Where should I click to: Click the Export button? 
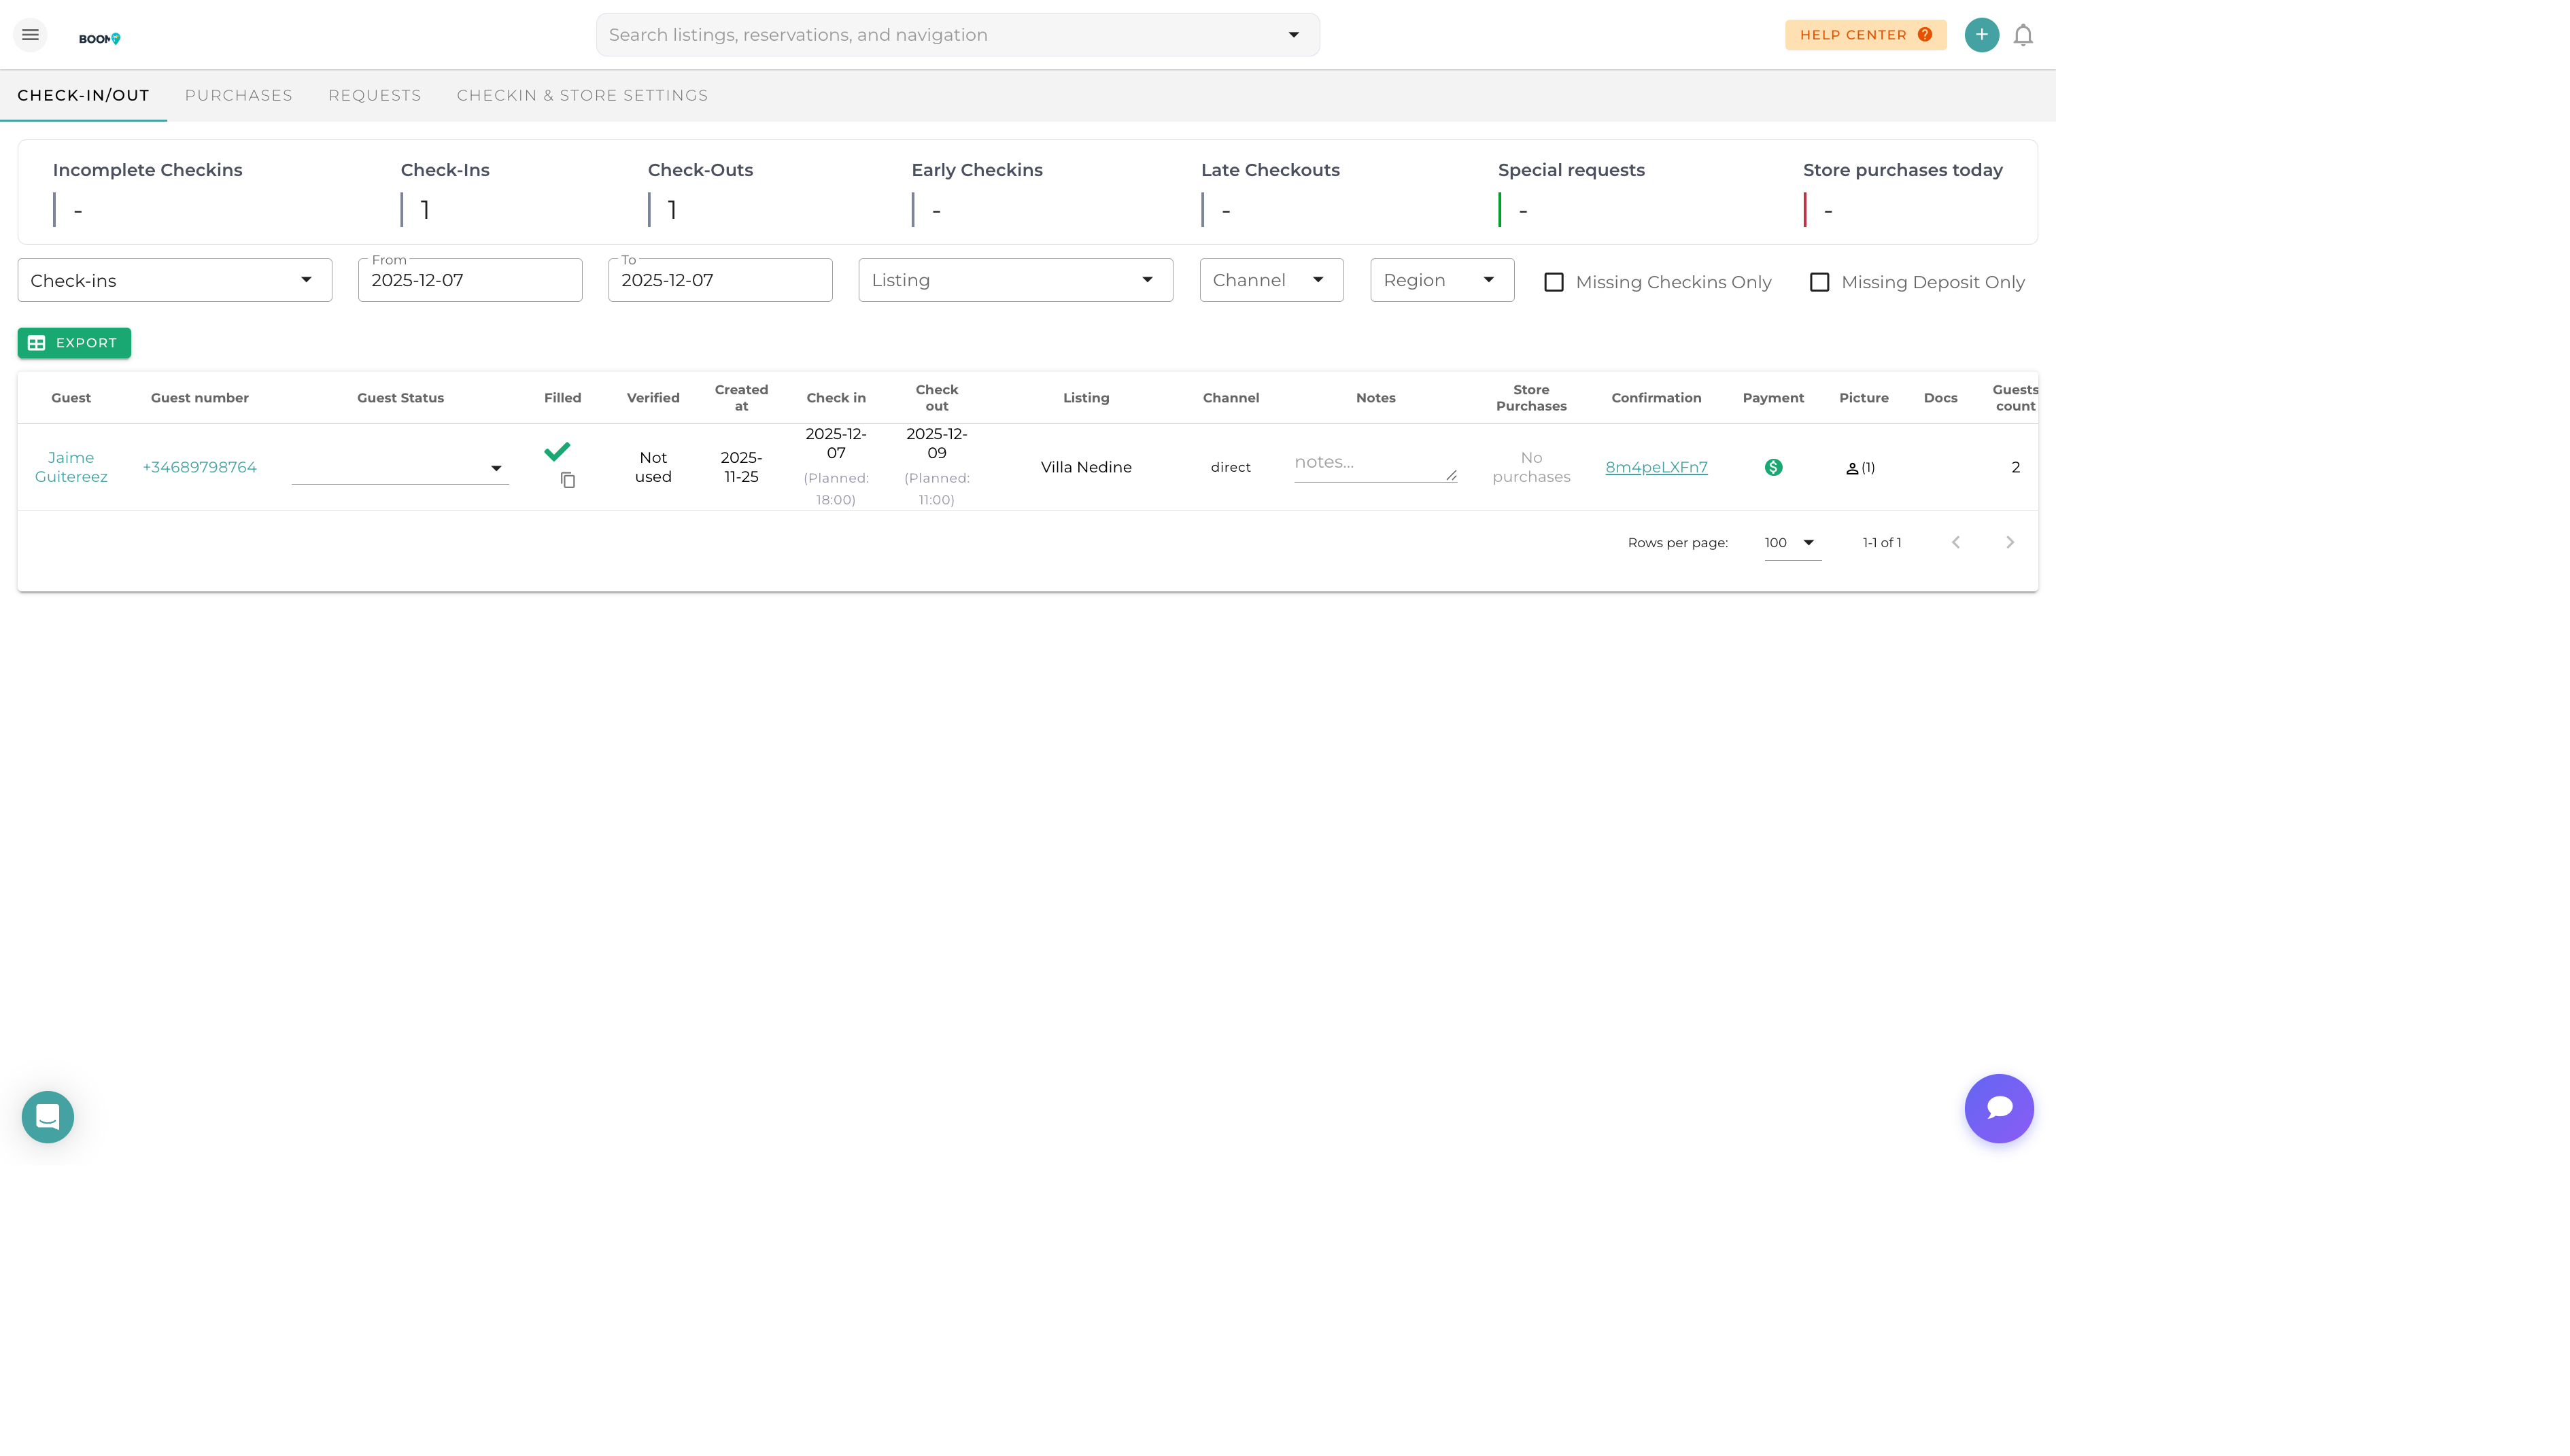tap(74, 343)
